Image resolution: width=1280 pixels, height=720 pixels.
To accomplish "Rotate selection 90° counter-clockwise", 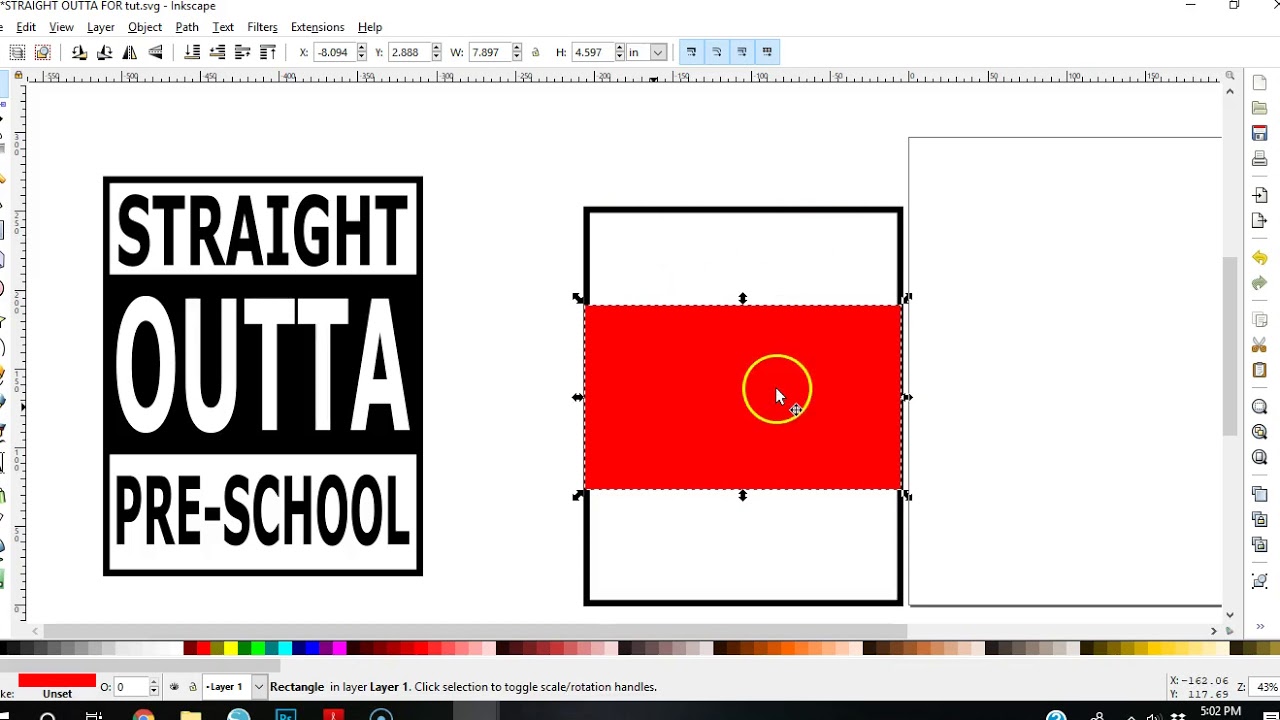I will pyautogui.click(x=79, y=52).
